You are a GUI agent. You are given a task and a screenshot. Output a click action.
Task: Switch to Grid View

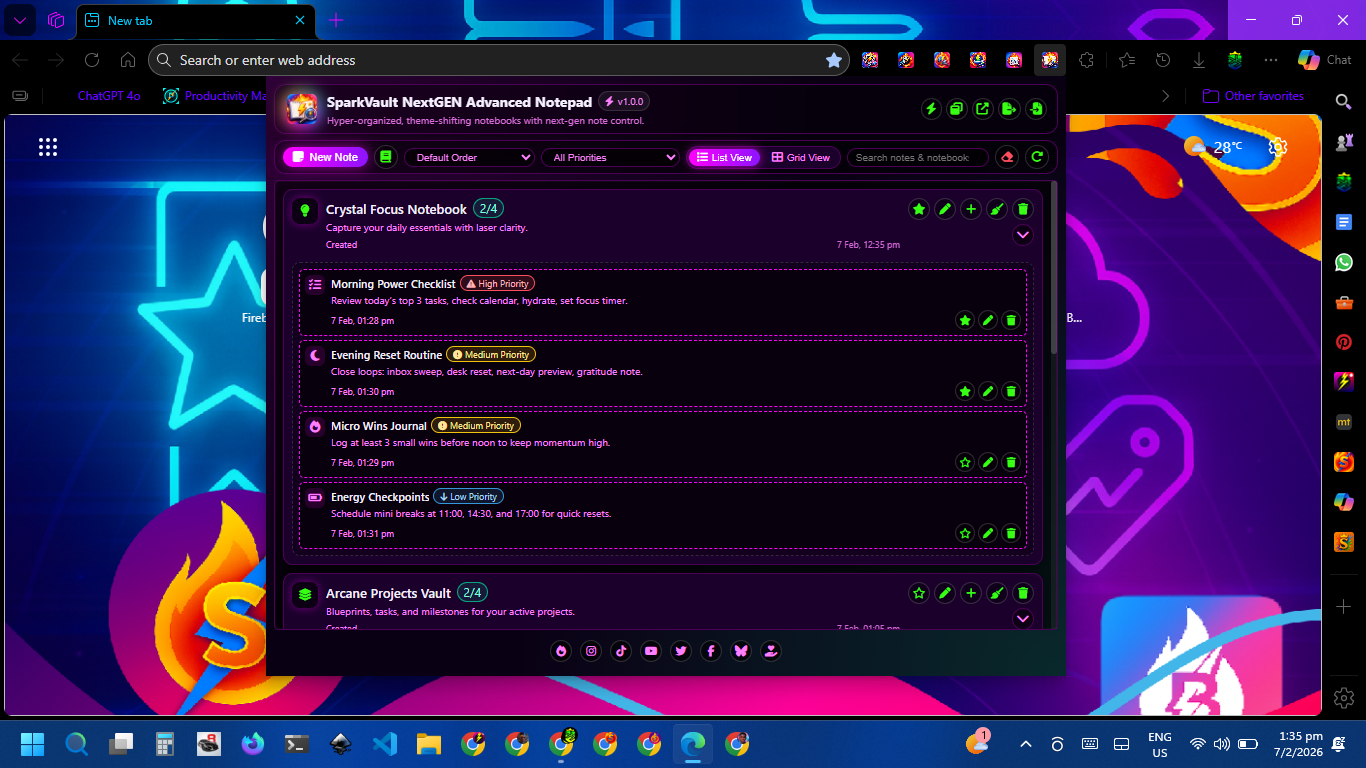pos(801,157)
